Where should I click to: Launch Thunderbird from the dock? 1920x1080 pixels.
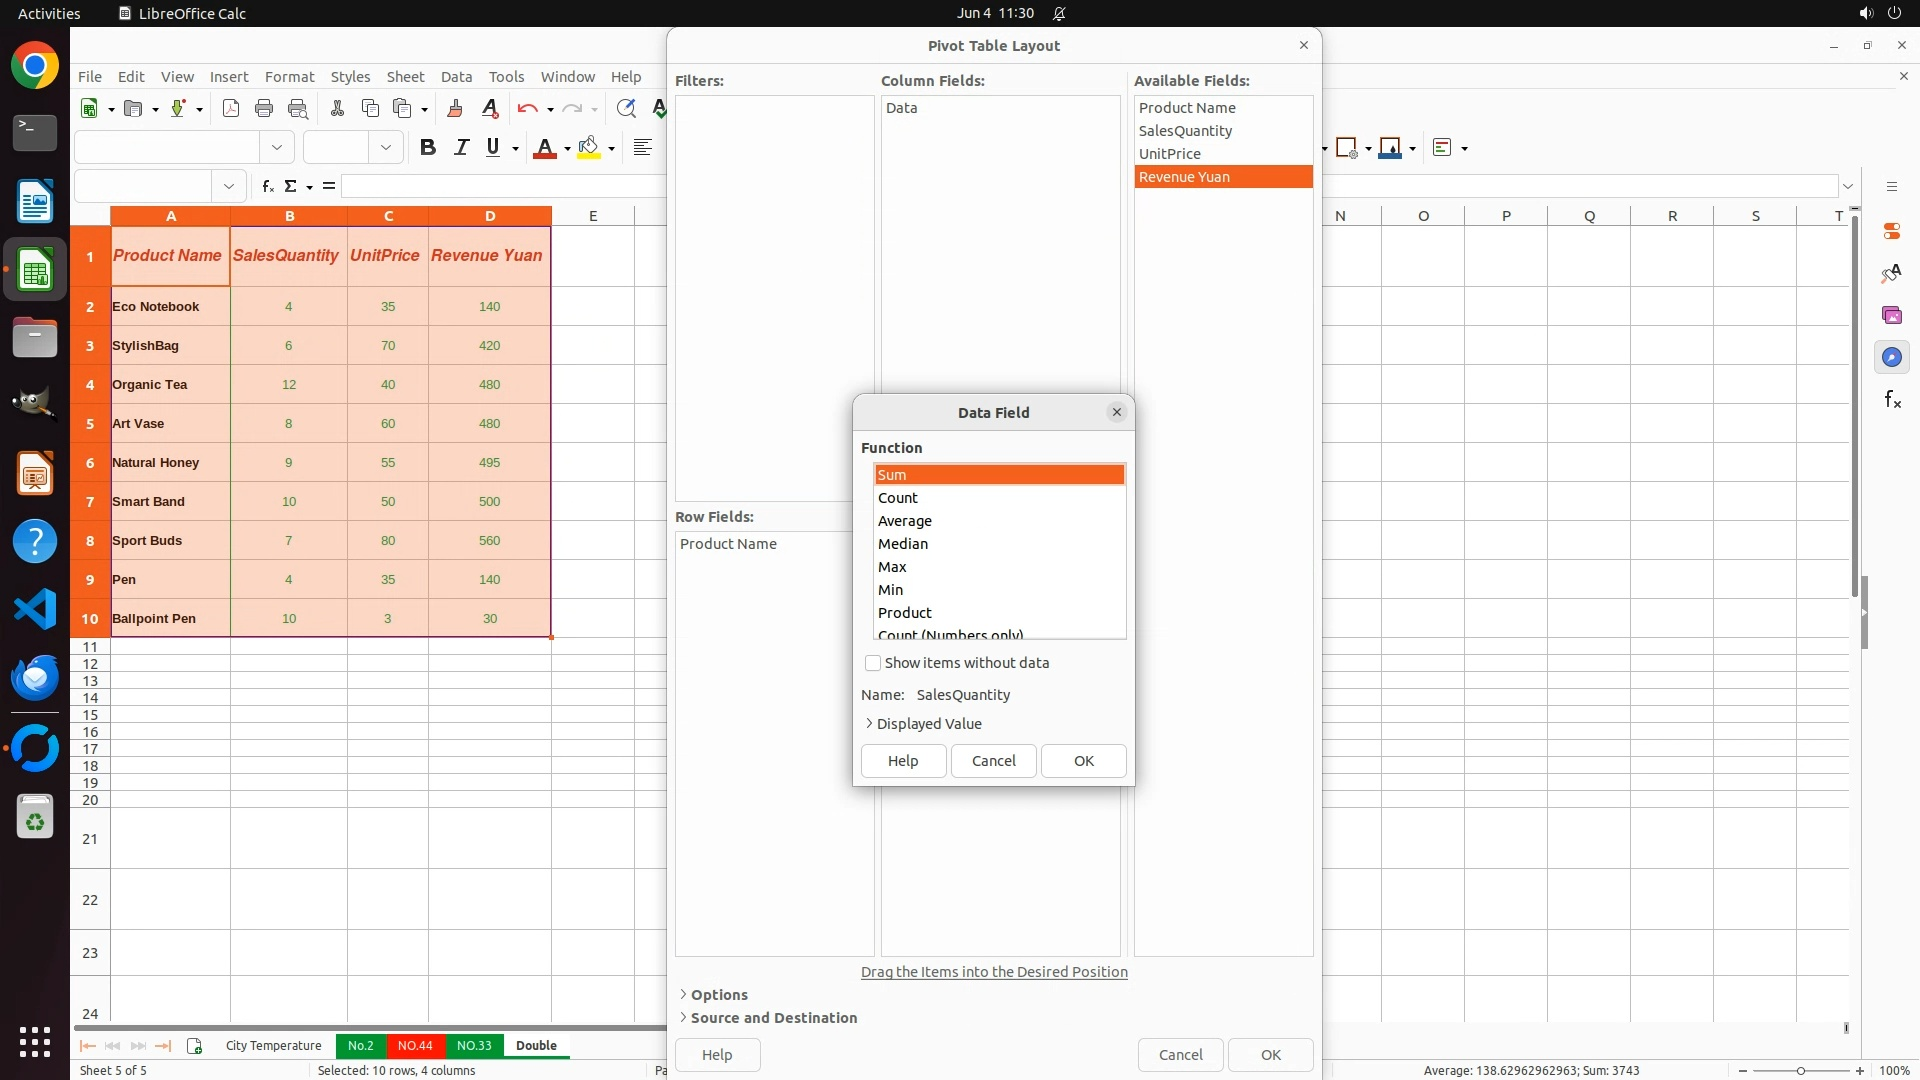35,679
